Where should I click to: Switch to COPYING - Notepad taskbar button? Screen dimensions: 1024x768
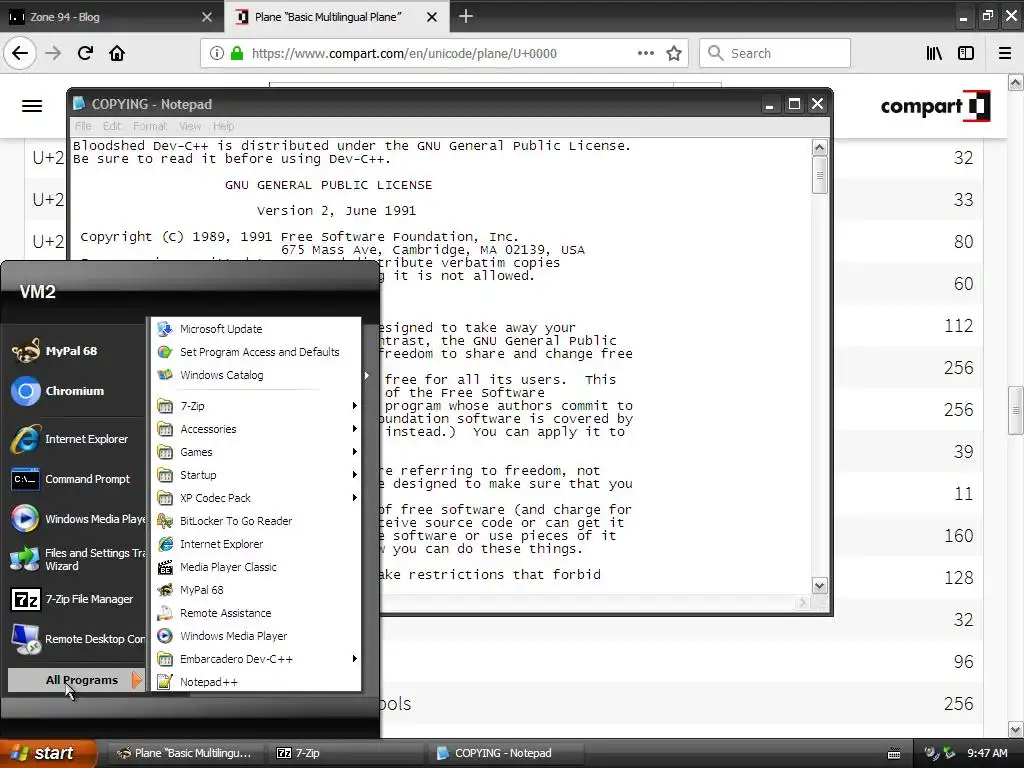pyautogui.click(x=504, y=753)
